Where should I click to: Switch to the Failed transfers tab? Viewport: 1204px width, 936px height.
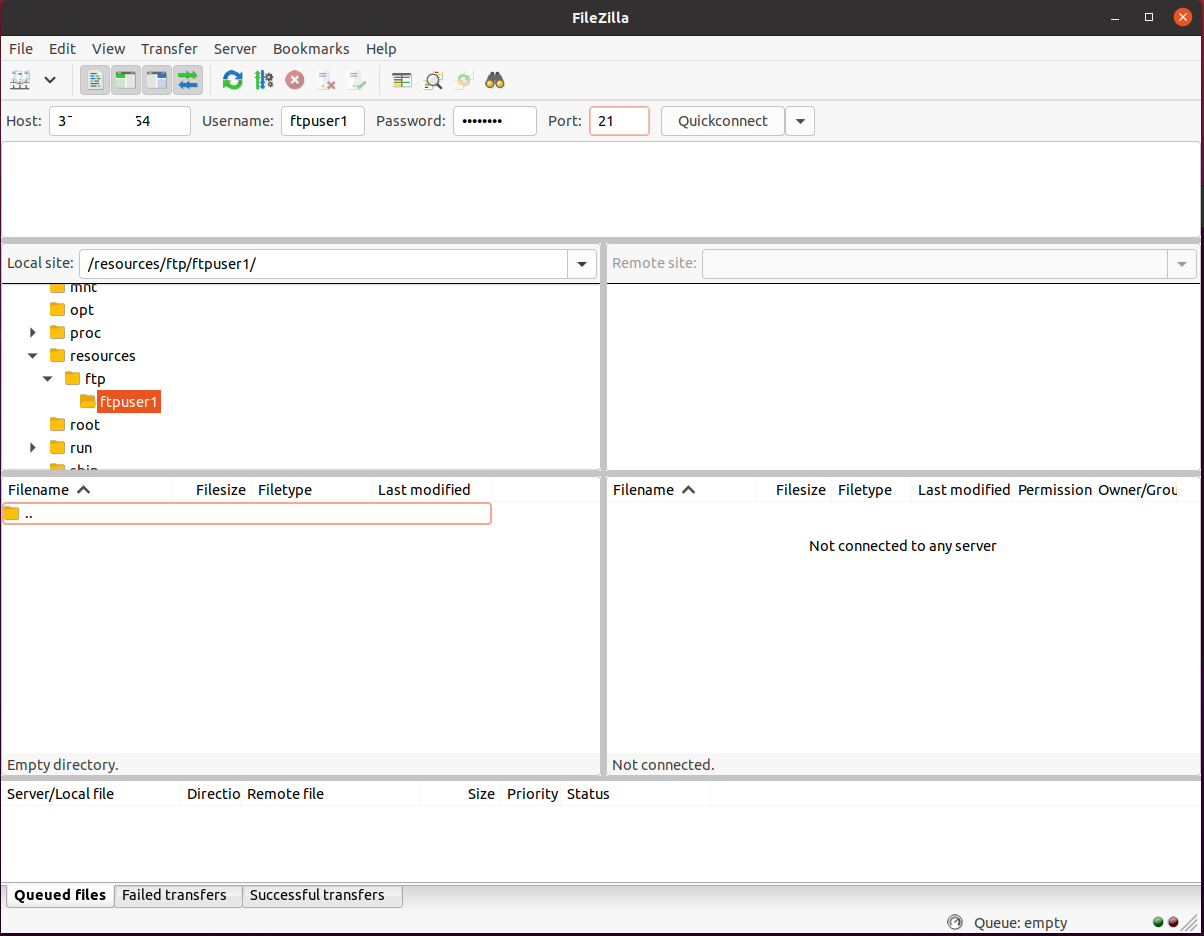(x=178, y=895)
